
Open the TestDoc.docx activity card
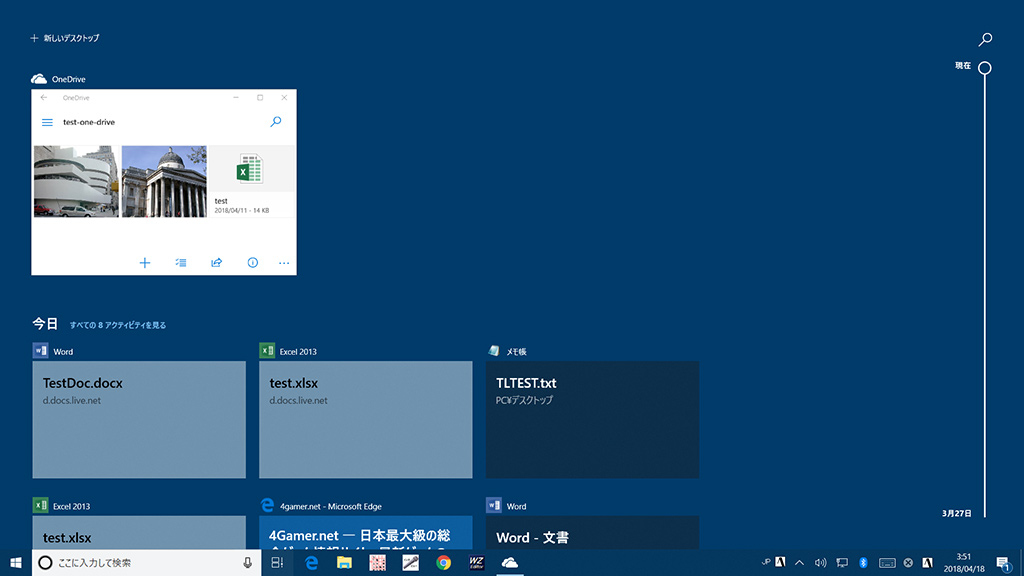[139, 419]
